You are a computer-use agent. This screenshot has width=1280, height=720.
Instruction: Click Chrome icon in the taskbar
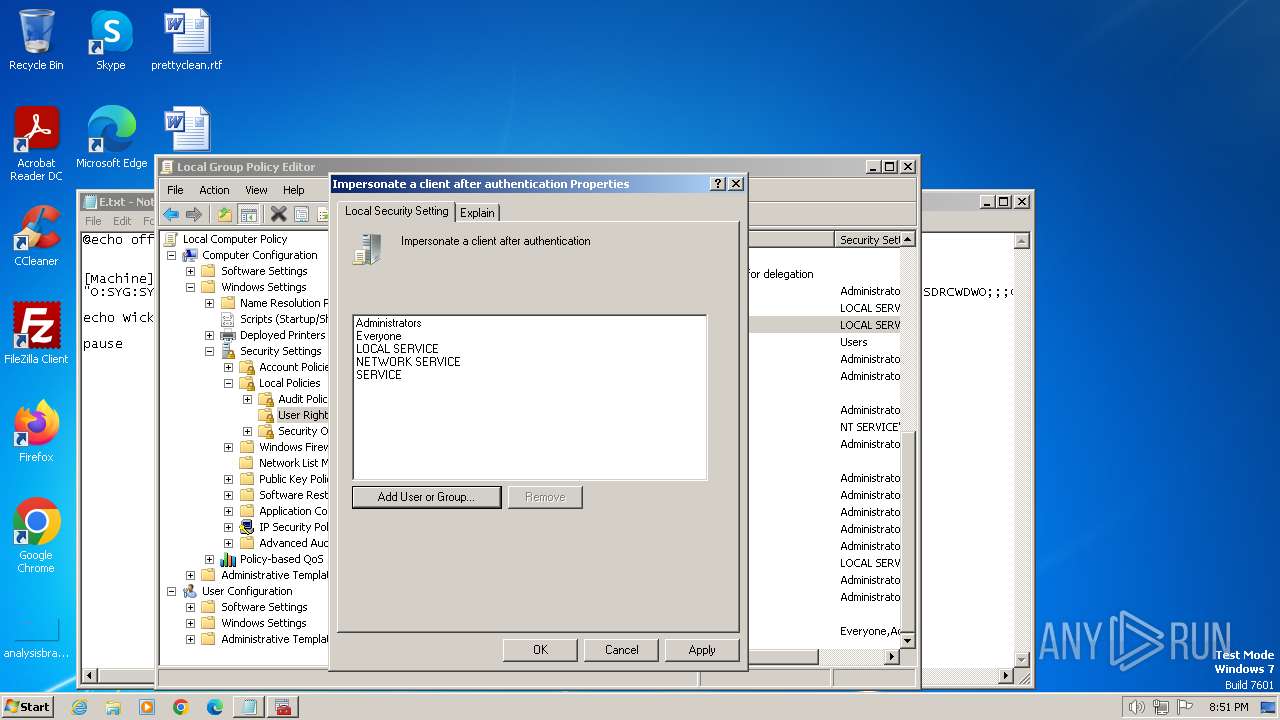(x=180, y=707)
